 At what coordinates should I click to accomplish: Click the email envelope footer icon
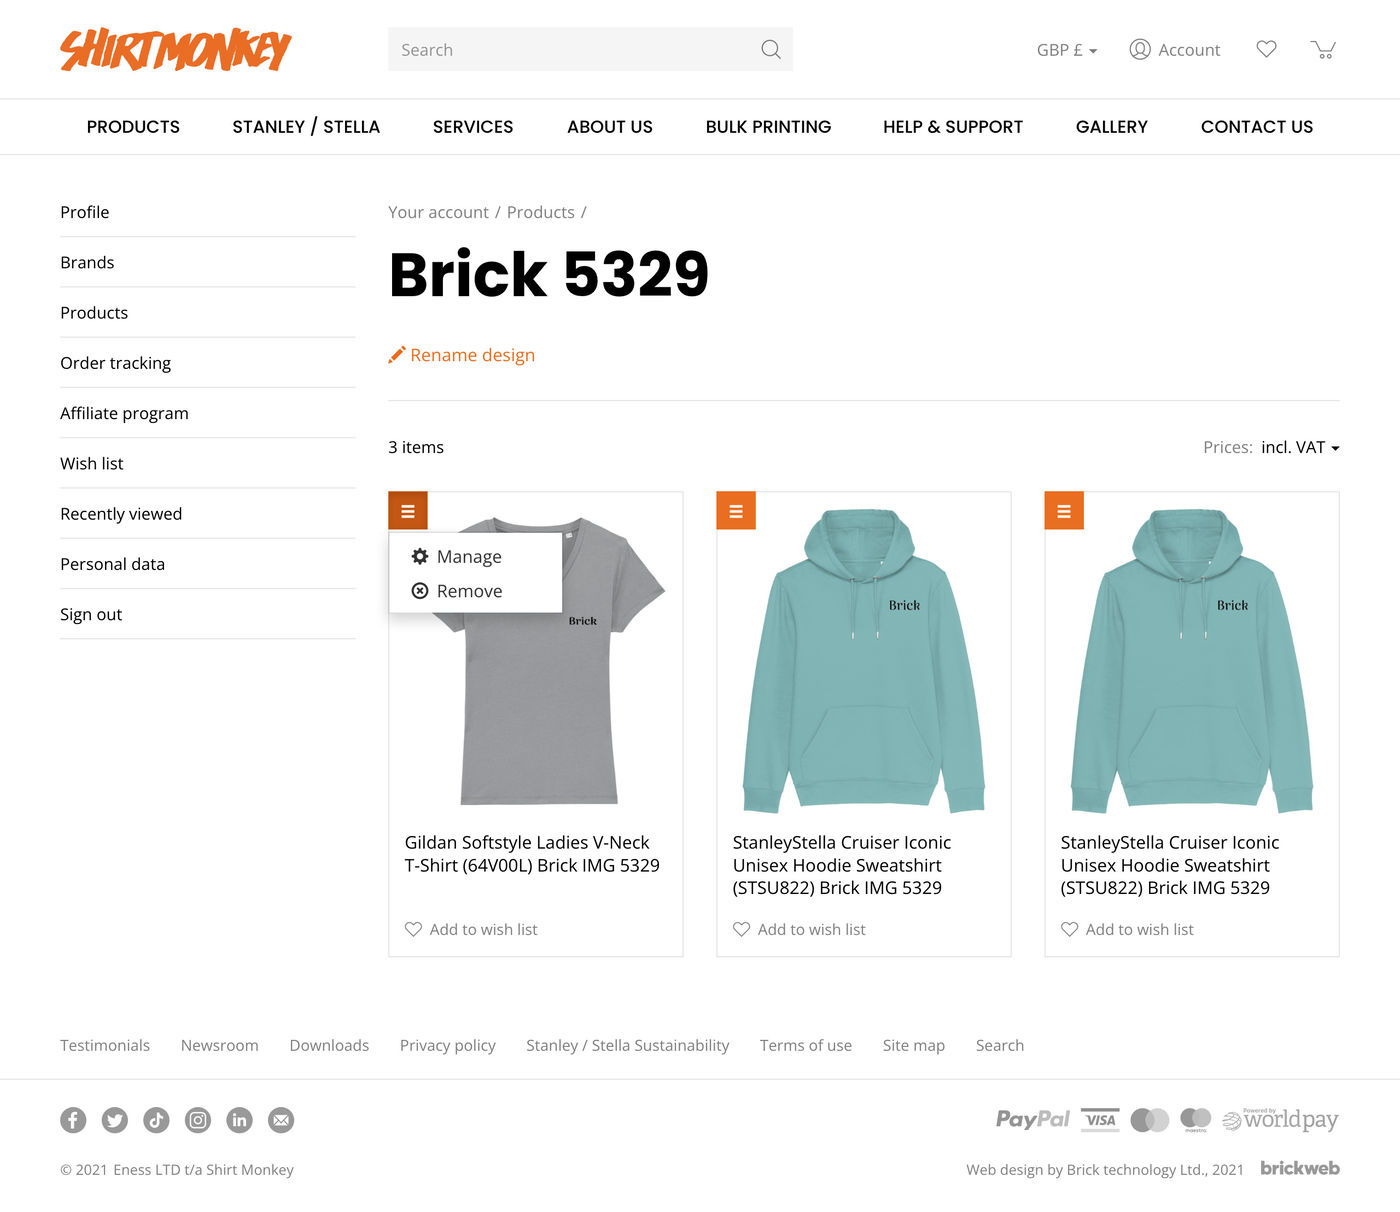[x=281, y=1120]
